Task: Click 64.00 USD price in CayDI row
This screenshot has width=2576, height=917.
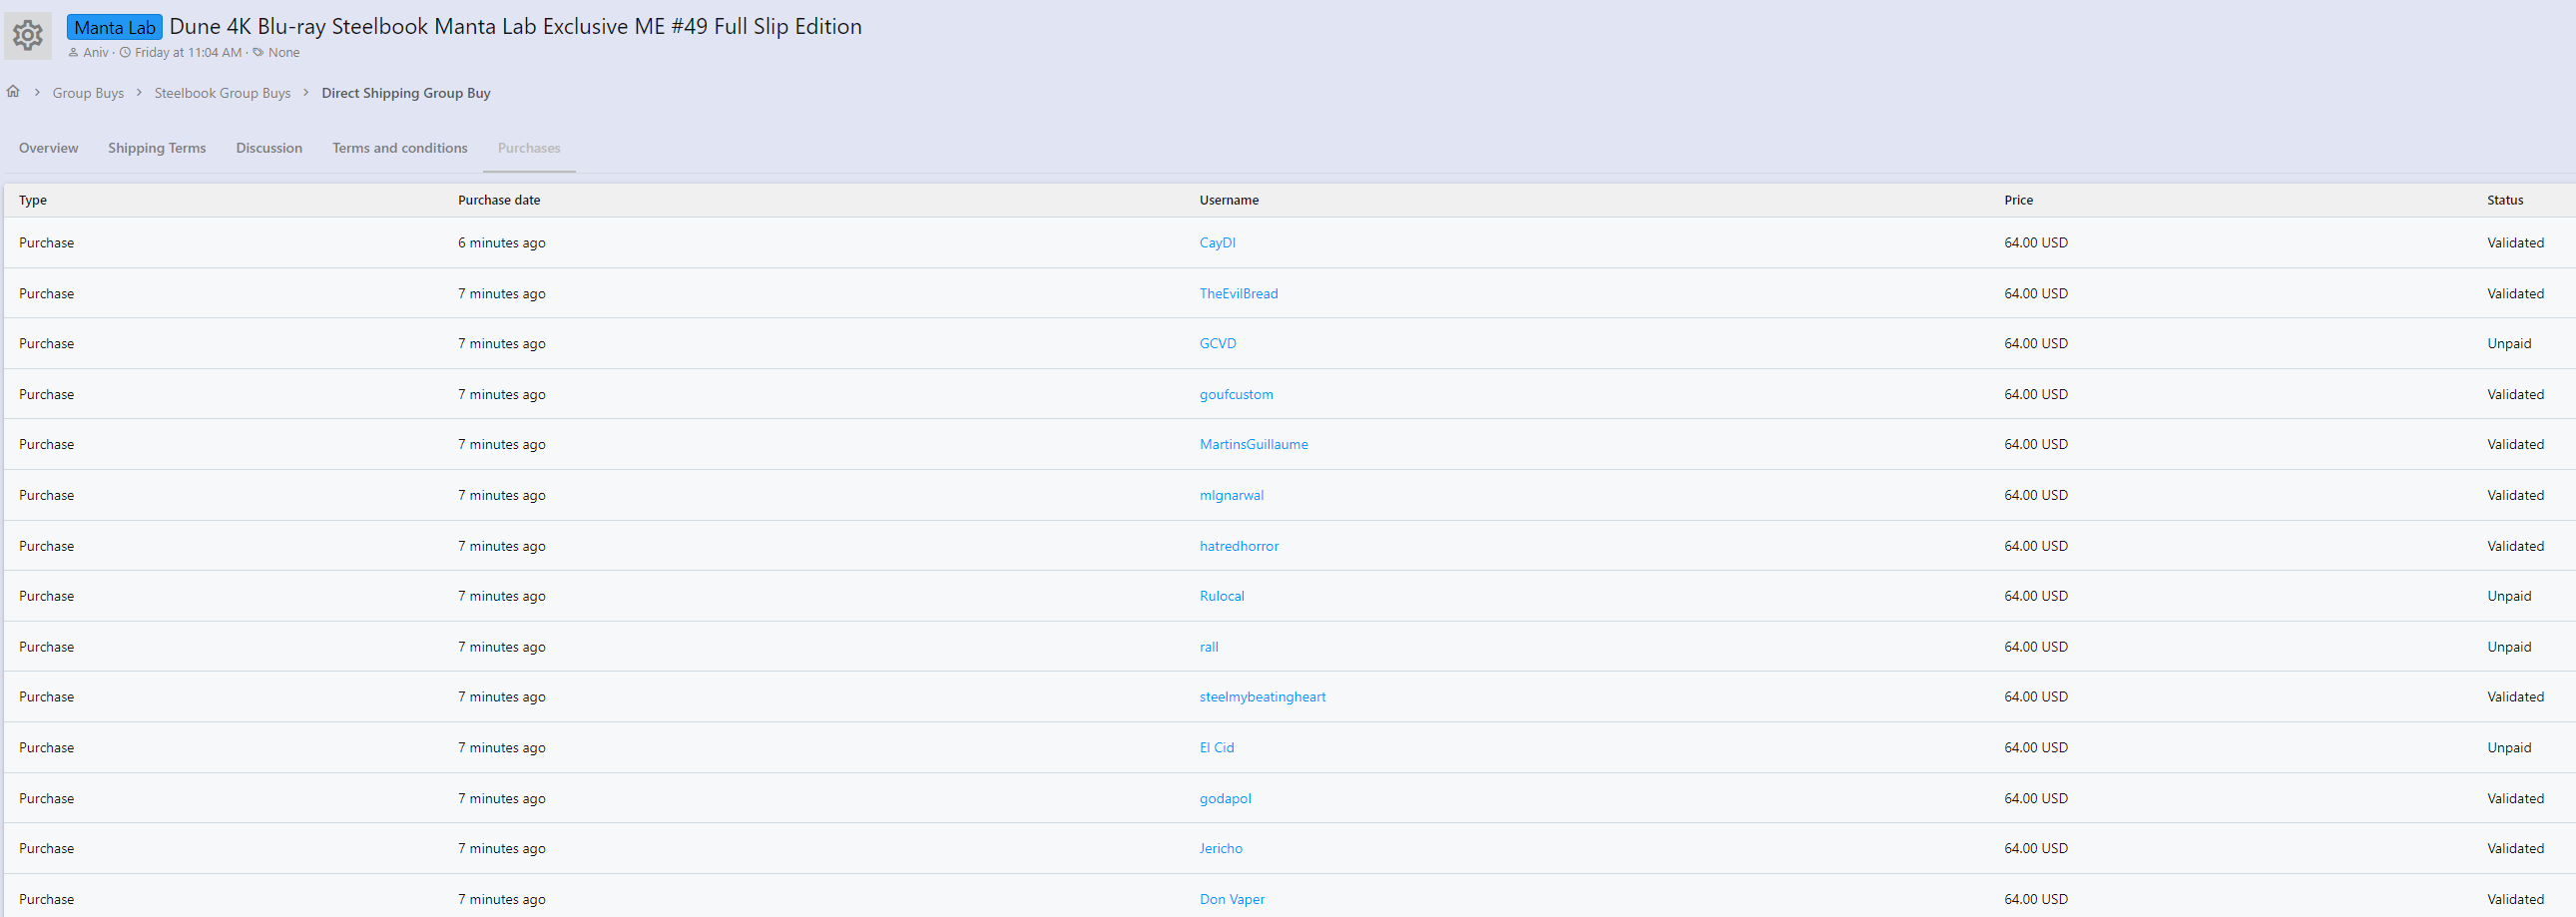Action: point(2036,243)
